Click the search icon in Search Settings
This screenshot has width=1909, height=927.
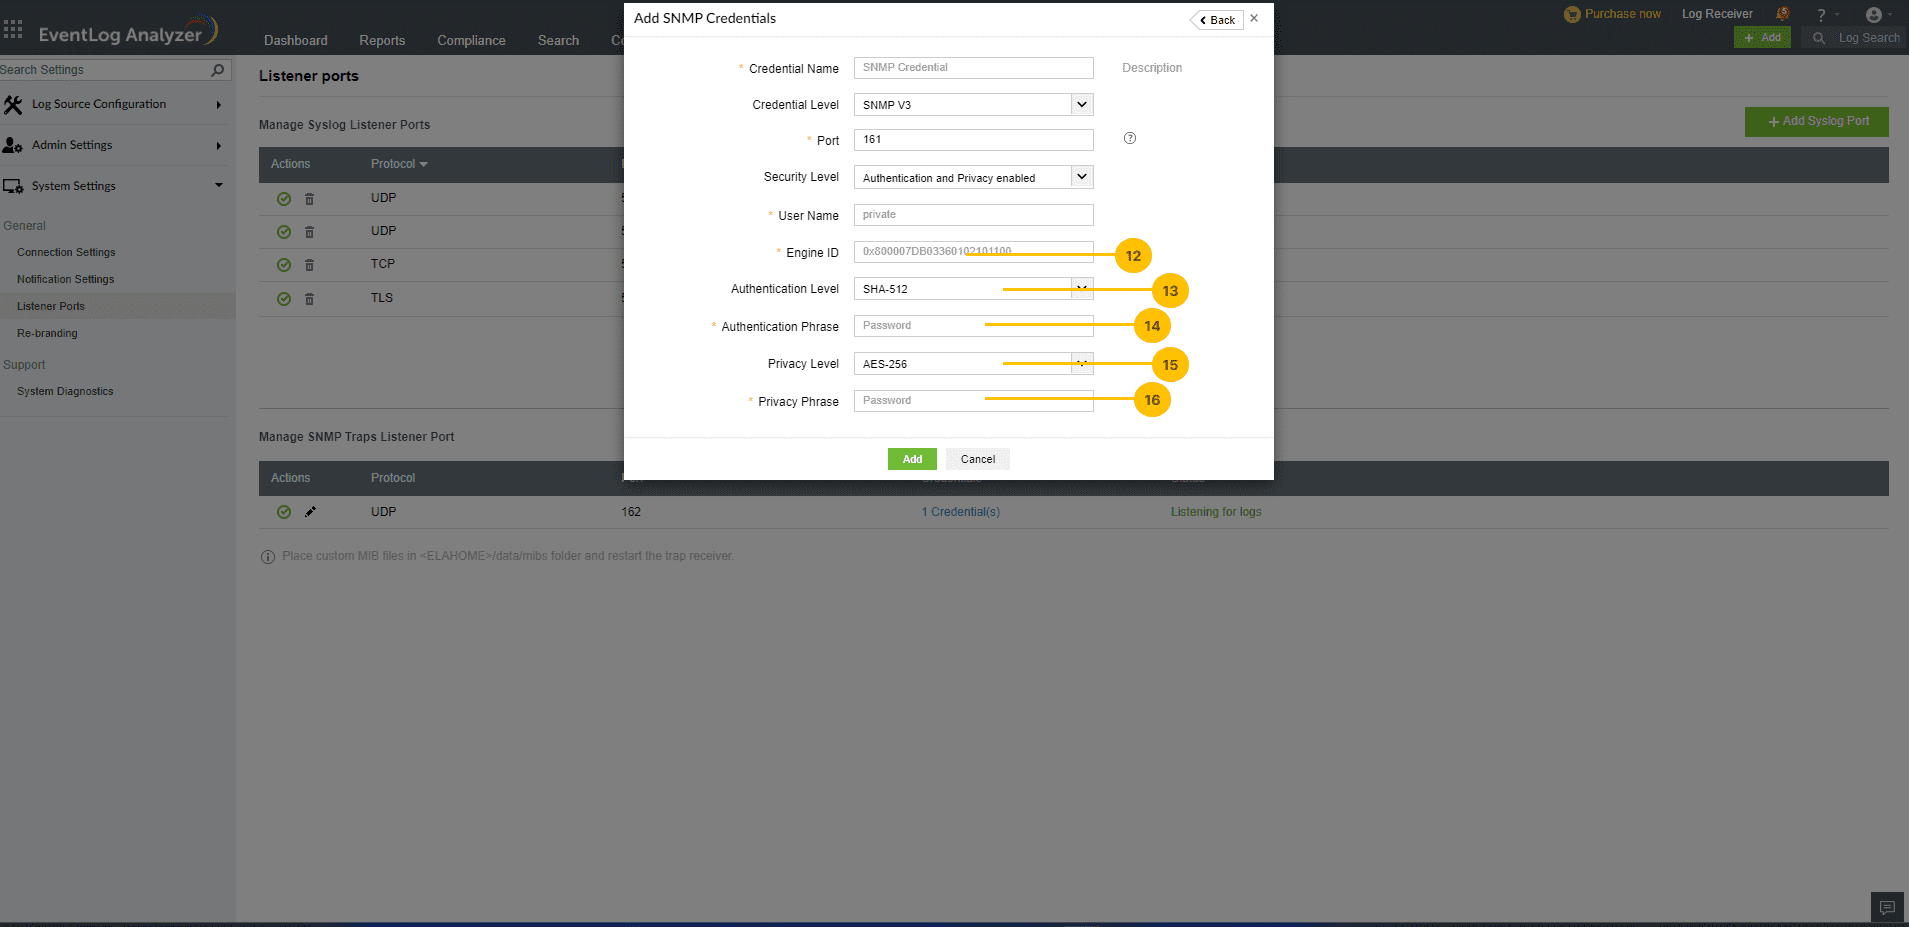pos(217,70)
